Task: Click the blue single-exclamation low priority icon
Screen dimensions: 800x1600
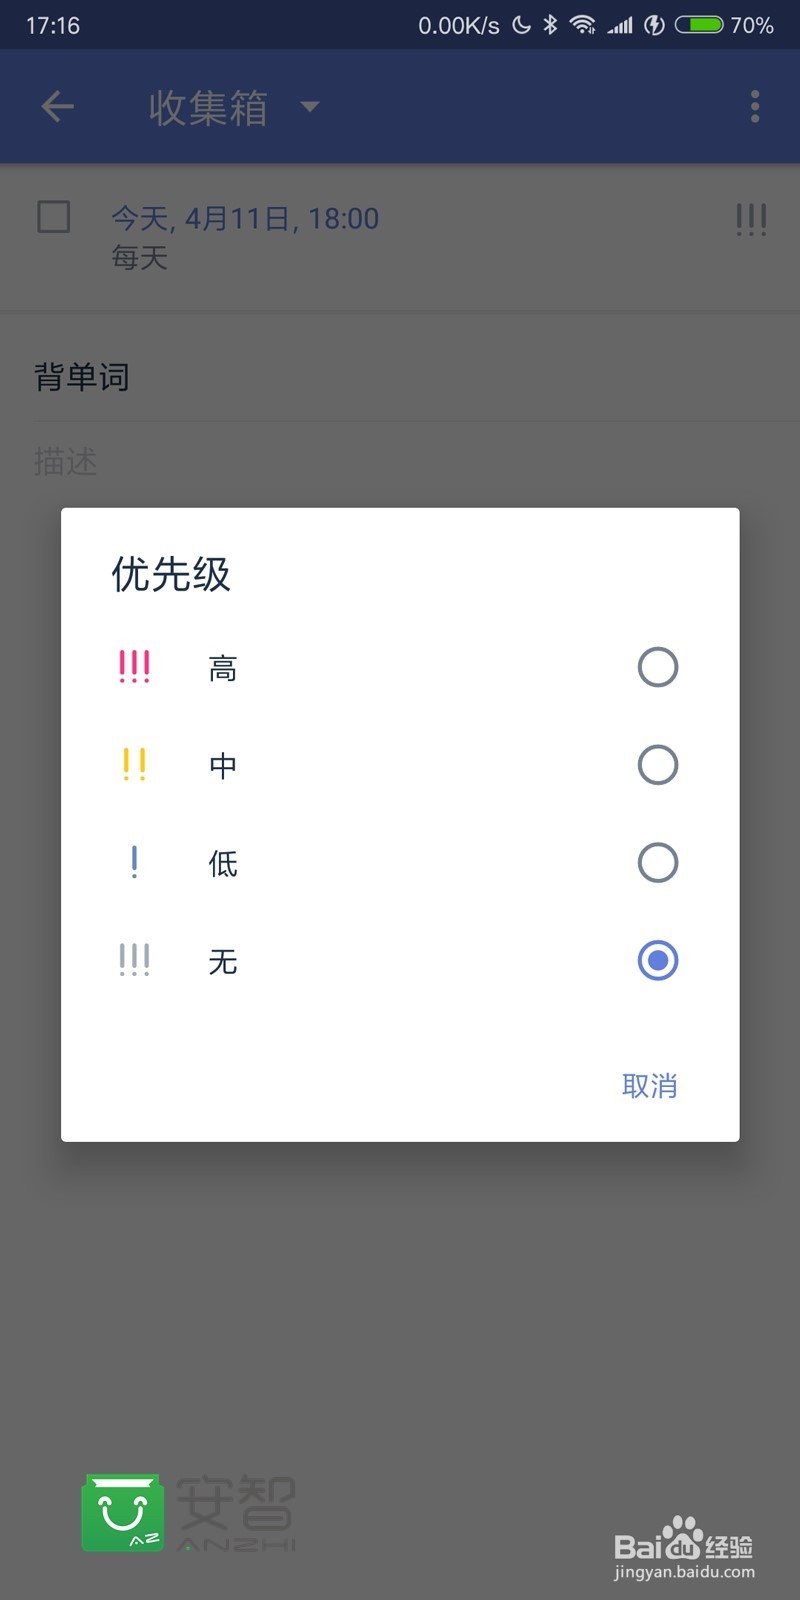Action: 134,862
